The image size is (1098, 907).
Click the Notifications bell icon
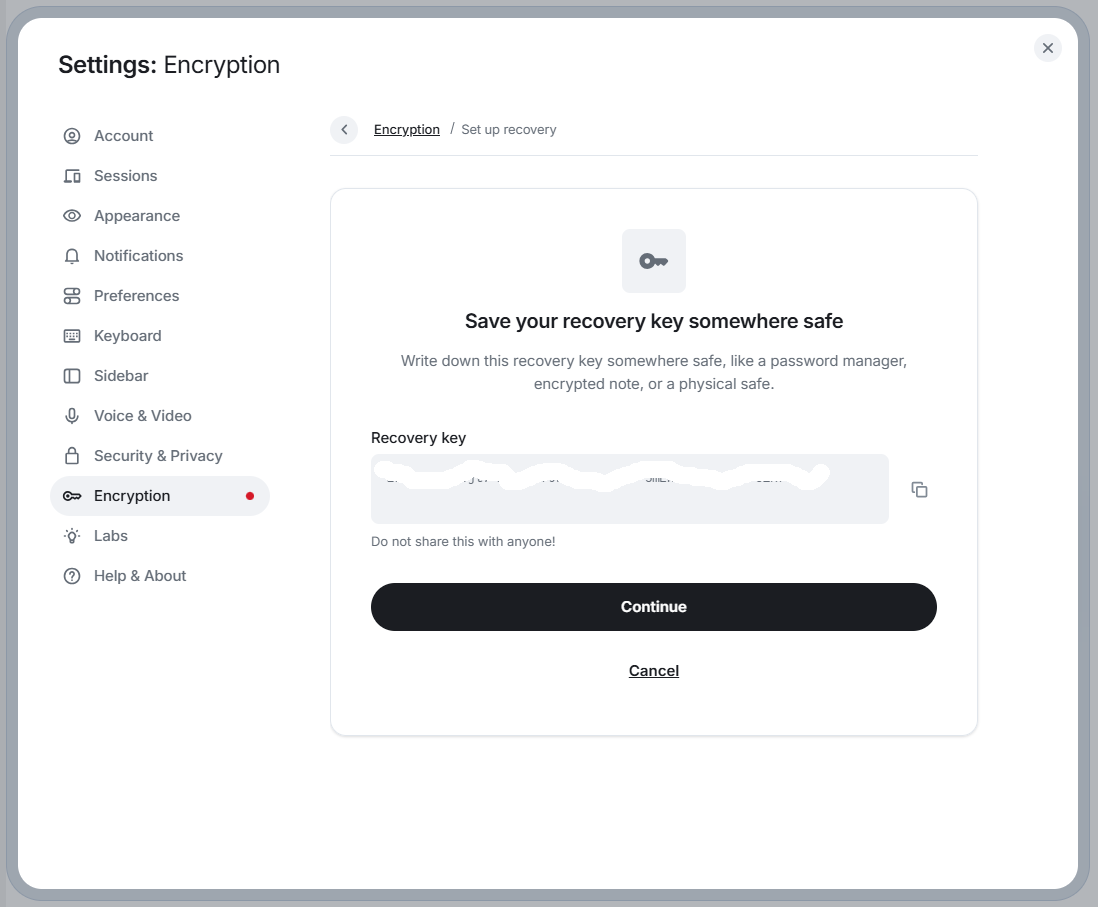coord(72,256)
